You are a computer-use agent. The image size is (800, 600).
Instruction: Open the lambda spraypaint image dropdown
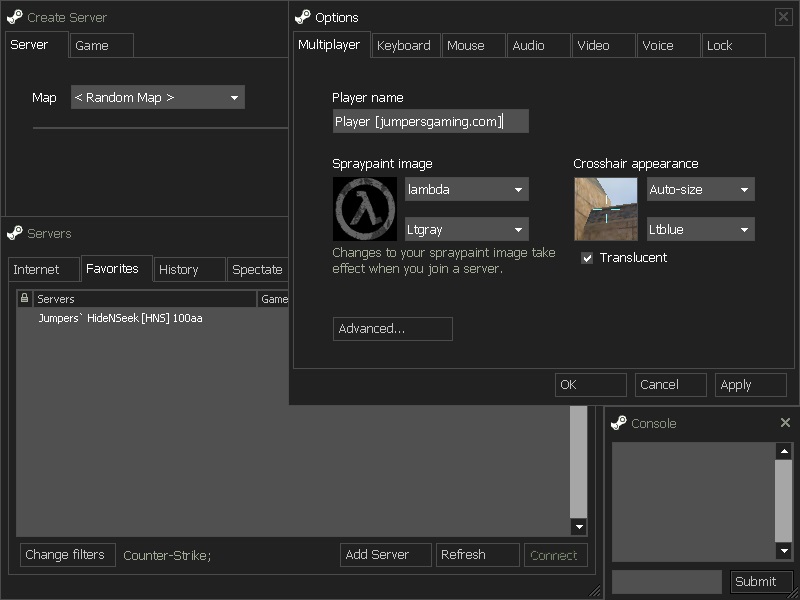[x=466, y=189]
